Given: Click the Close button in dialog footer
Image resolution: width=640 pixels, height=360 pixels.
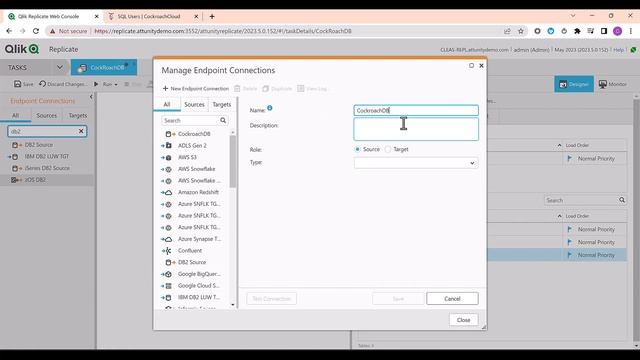Looking at the screenshot, I should (x=463, y=320).
